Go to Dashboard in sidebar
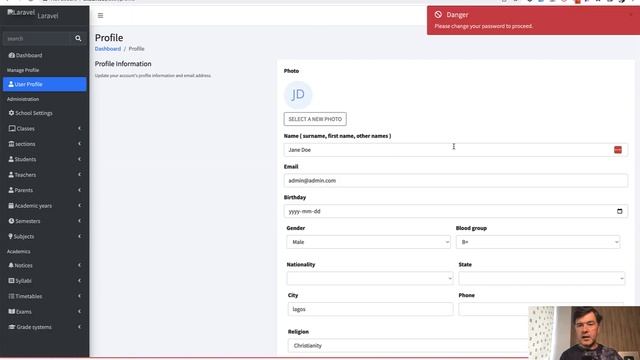The width and height of the screenshot is (640, 360). pos(45,55)
